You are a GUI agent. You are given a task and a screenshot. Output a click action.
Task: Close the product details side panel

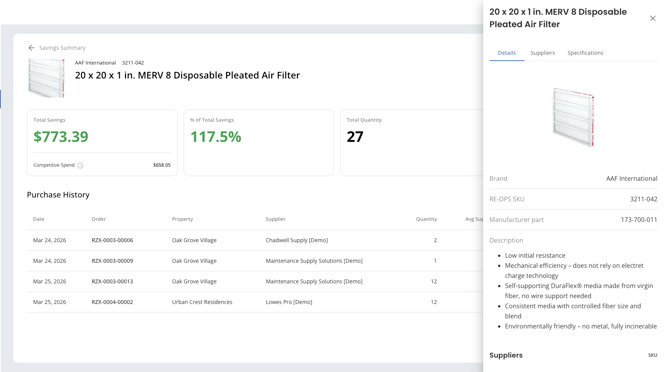(652, 18)
